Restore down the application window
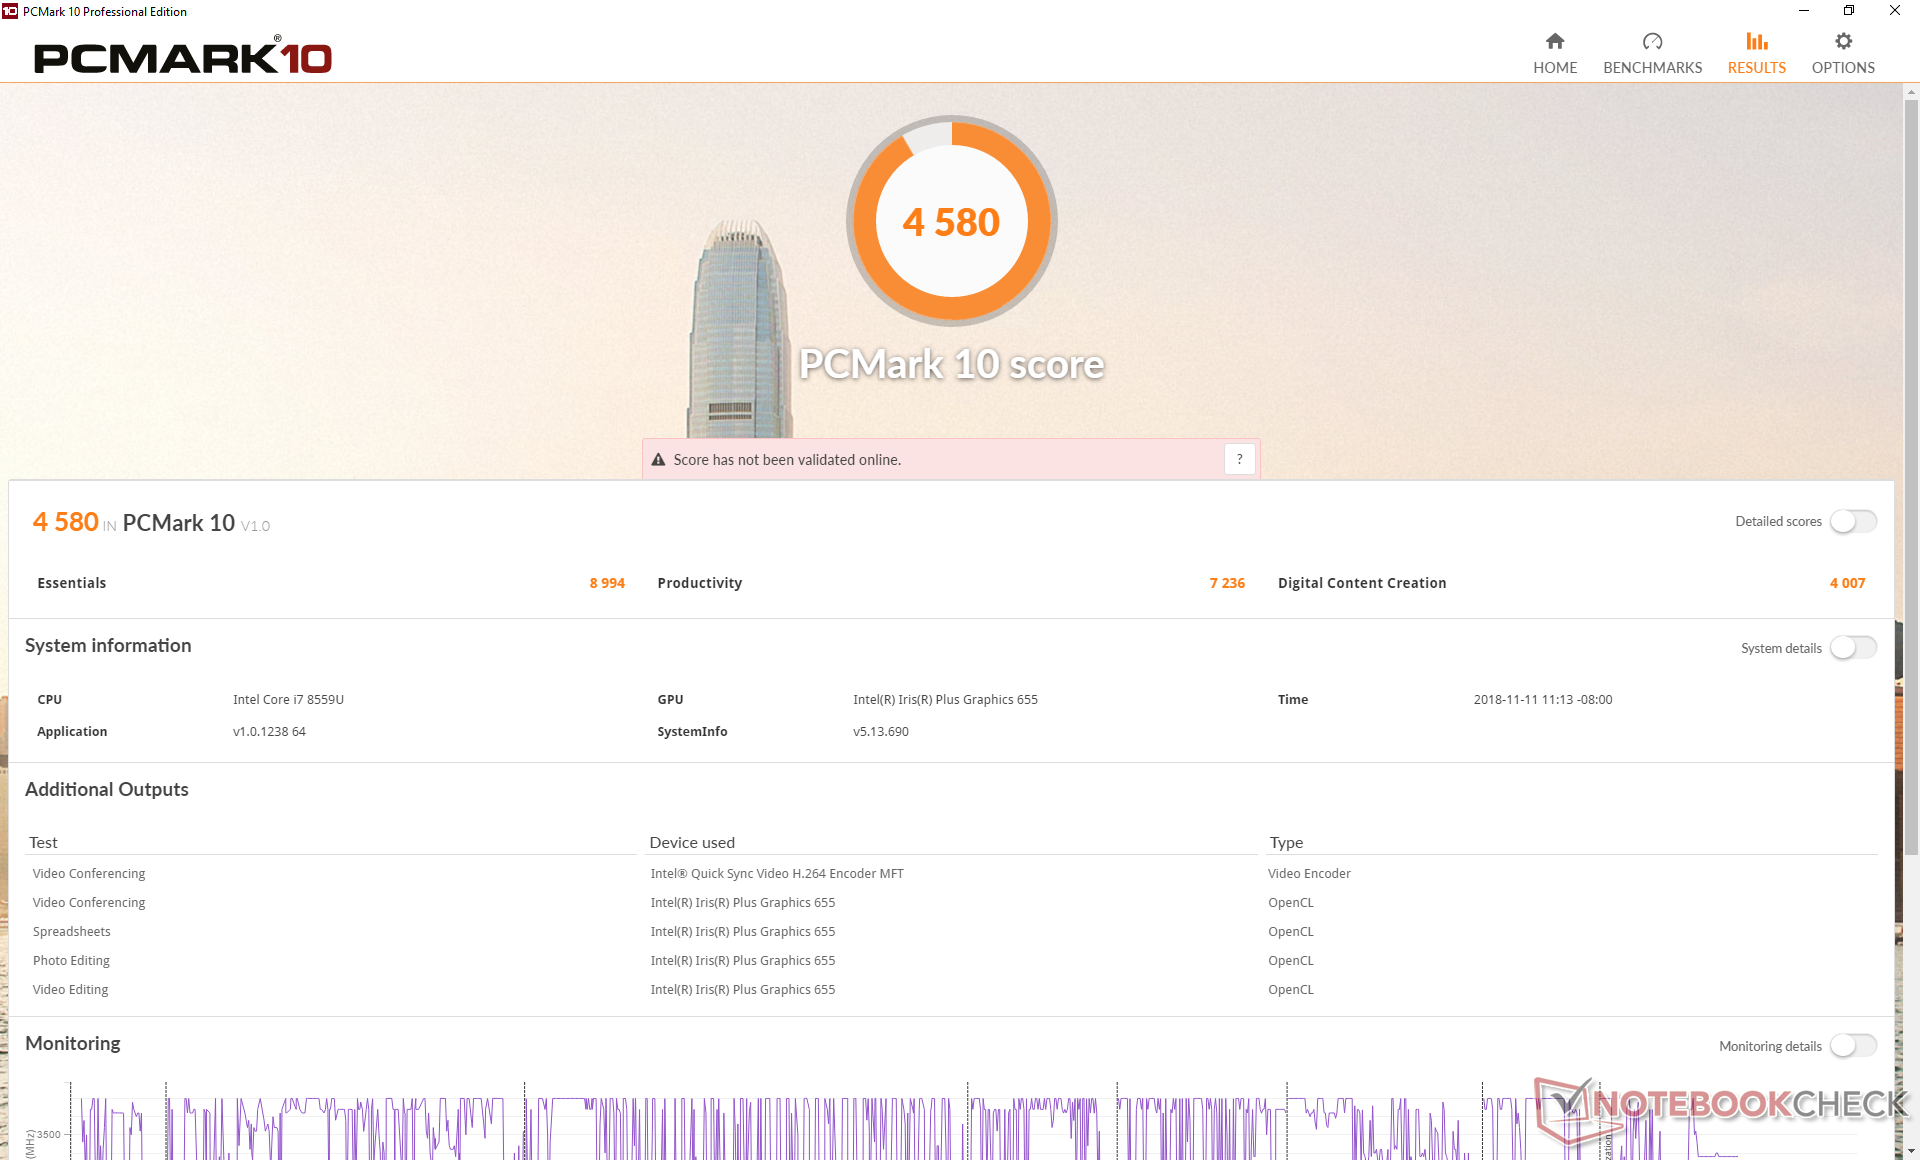Viewport: 1920px width, 1160px height. (1848, 11)
